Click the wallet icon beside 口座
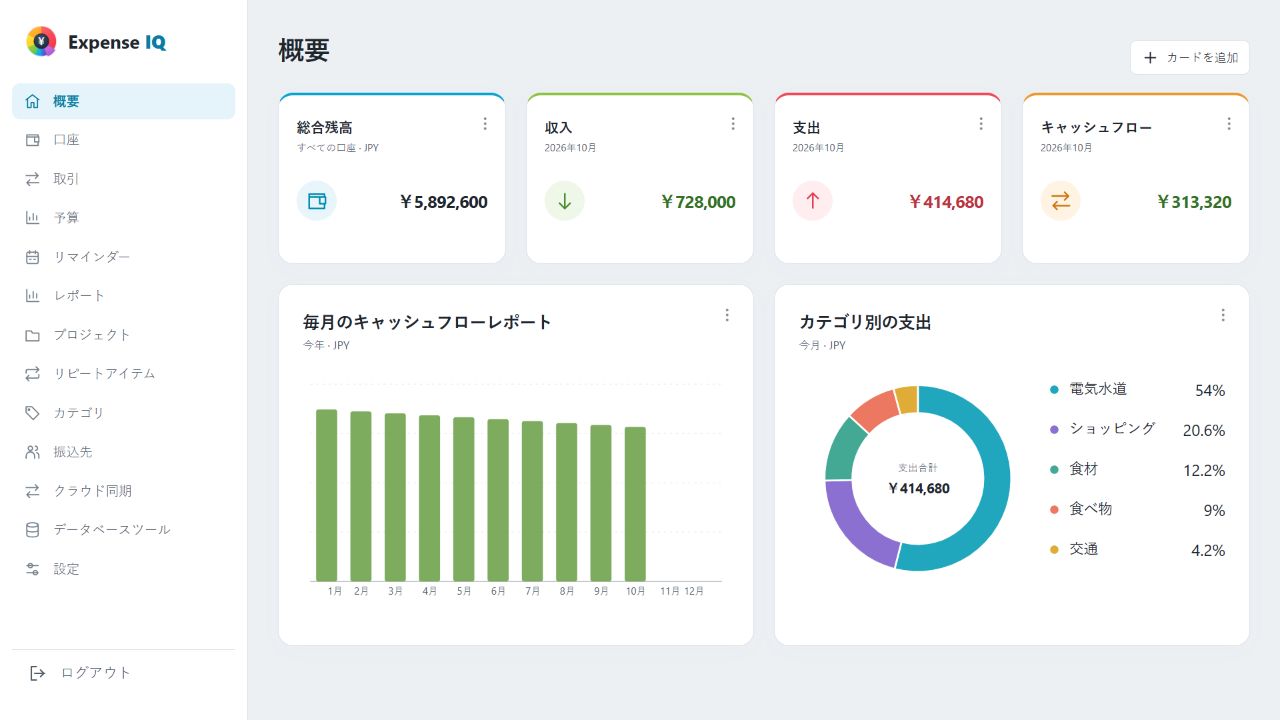1280x720 pixels. click(33, 140)
